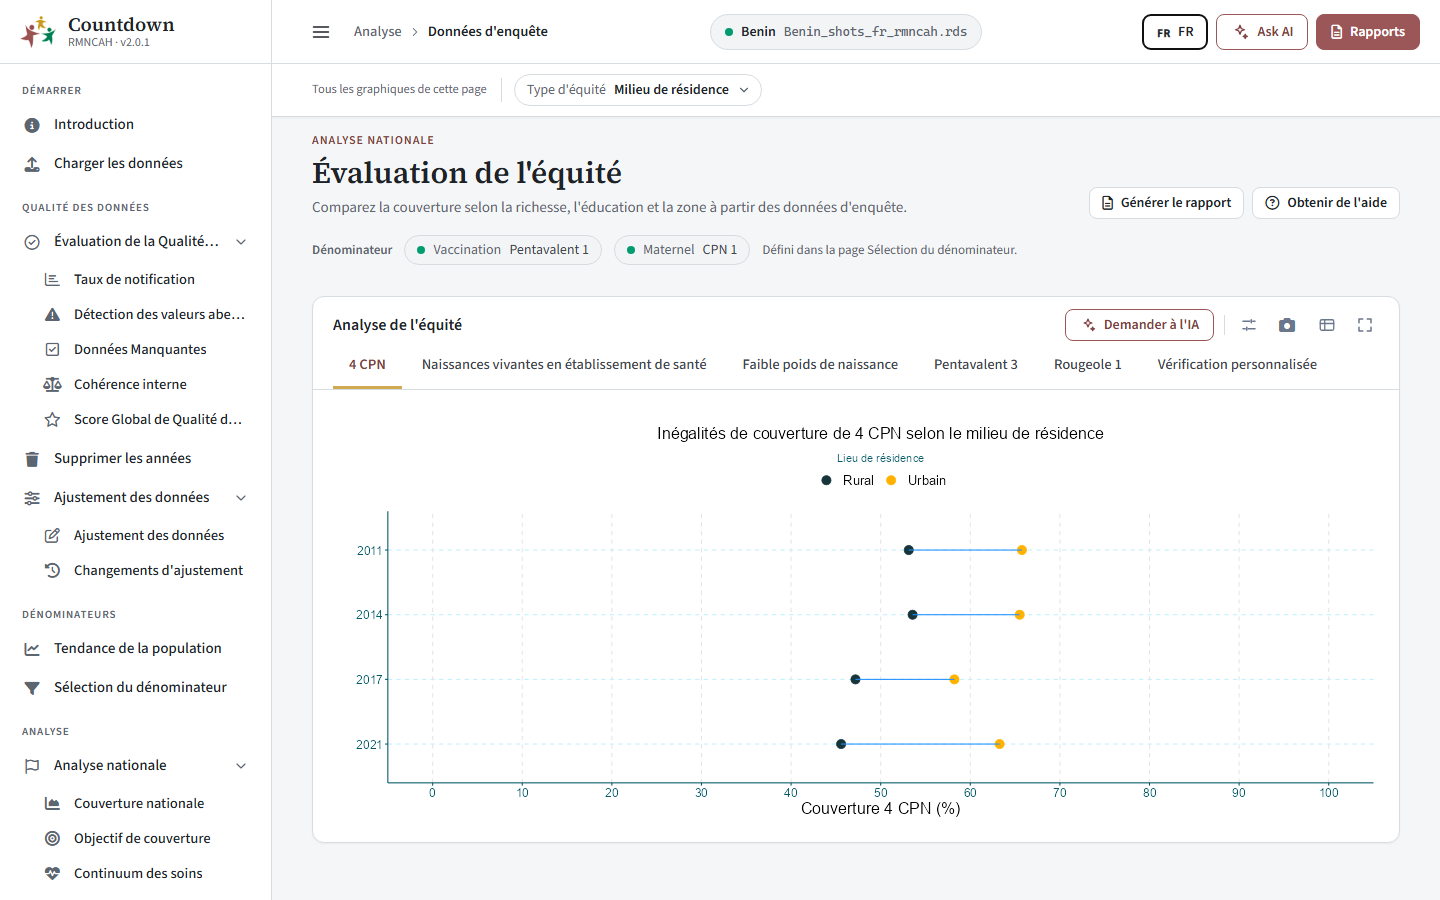Collapse Analyse nationale section chevron
Viewport: 1440px width, 900px height.
pos(241,766)
